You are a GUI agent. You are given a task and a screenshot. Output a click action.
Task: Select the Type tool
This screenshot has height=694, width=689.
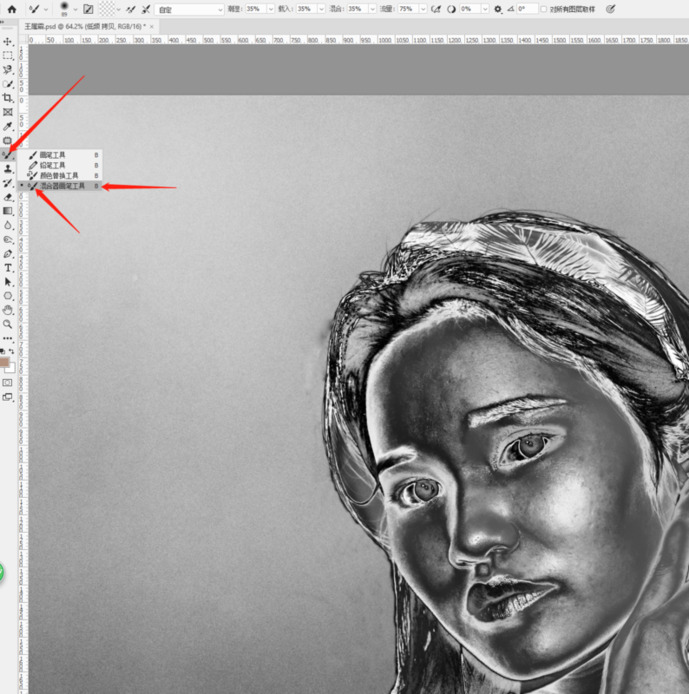coord(8,268)
